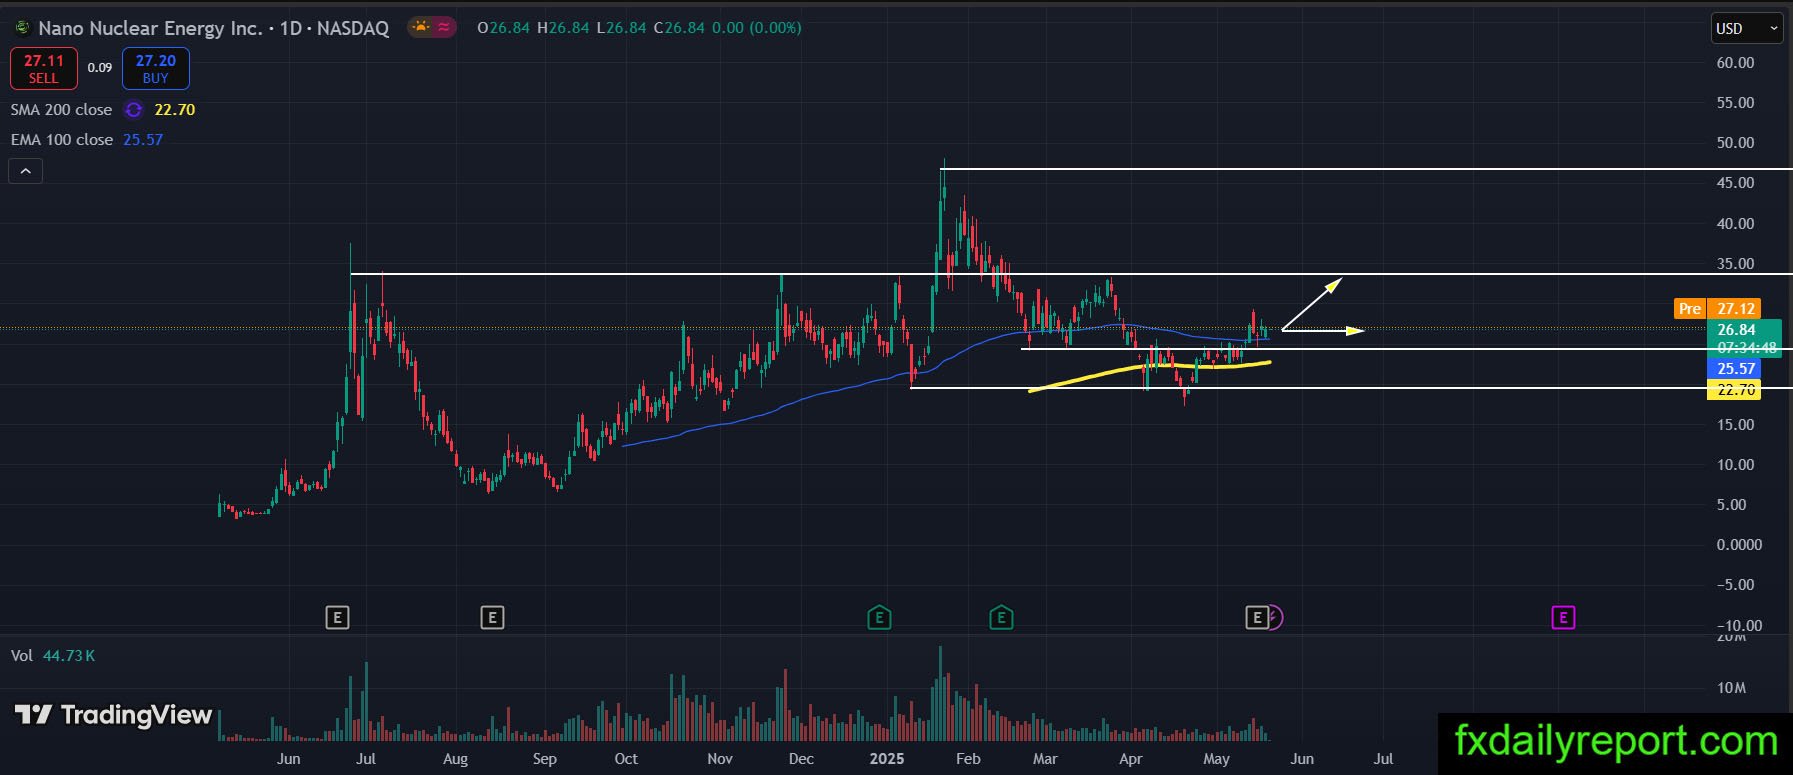The image size is (1793, 775).
Task: Click the purple lightning event marker
Action: (x=1274, y=618)
